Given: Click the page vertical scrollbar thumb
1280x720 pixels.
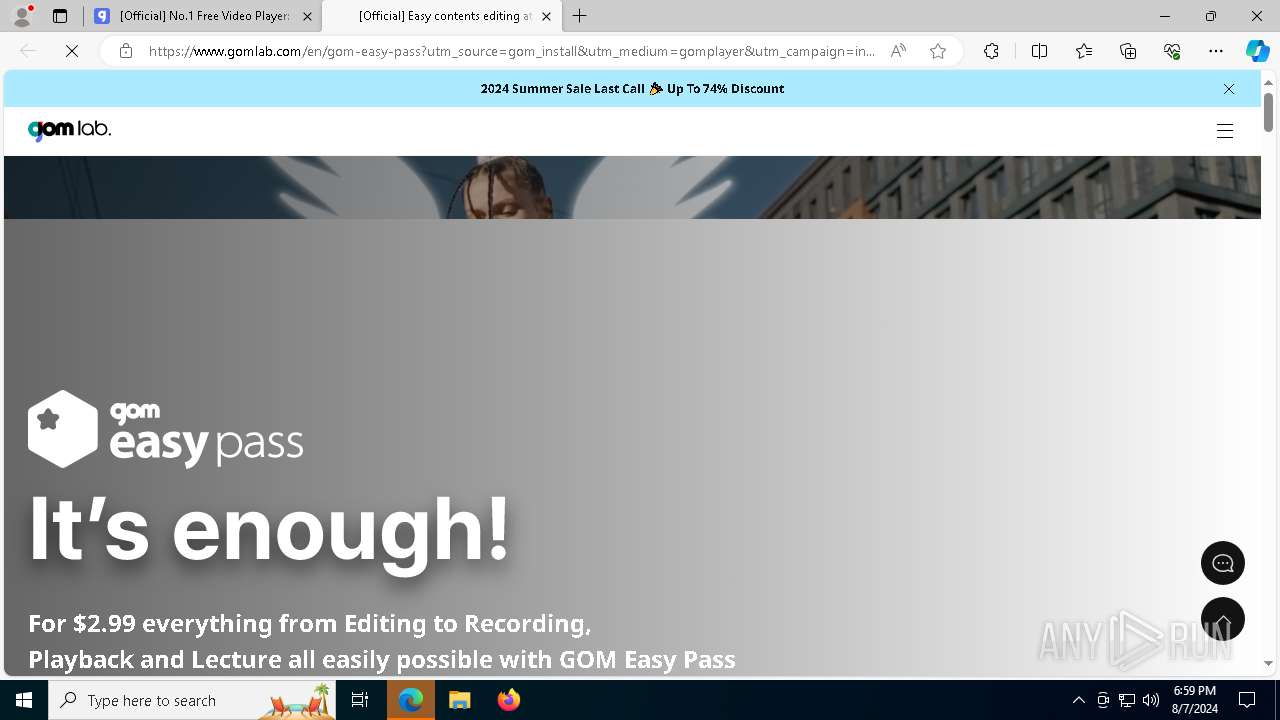Looking at the screenshot, I should pos(1268,112).
